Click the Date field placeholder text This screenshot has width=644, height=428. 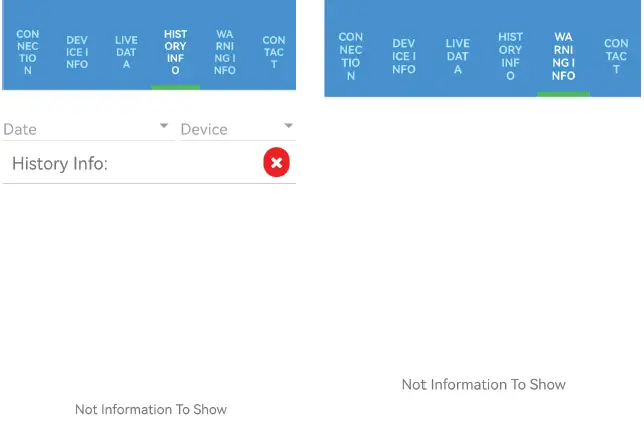tap(20, 129)
